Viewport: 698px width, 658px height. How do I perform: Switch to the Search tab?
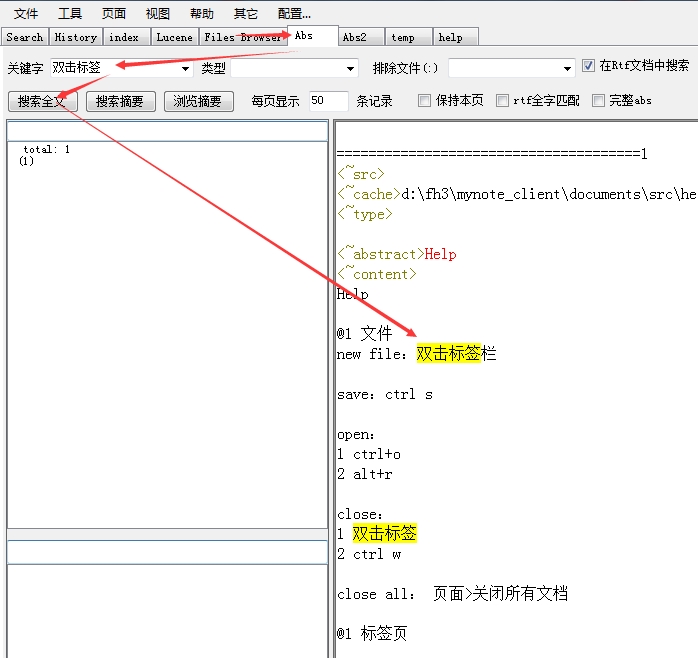(24, 37)
